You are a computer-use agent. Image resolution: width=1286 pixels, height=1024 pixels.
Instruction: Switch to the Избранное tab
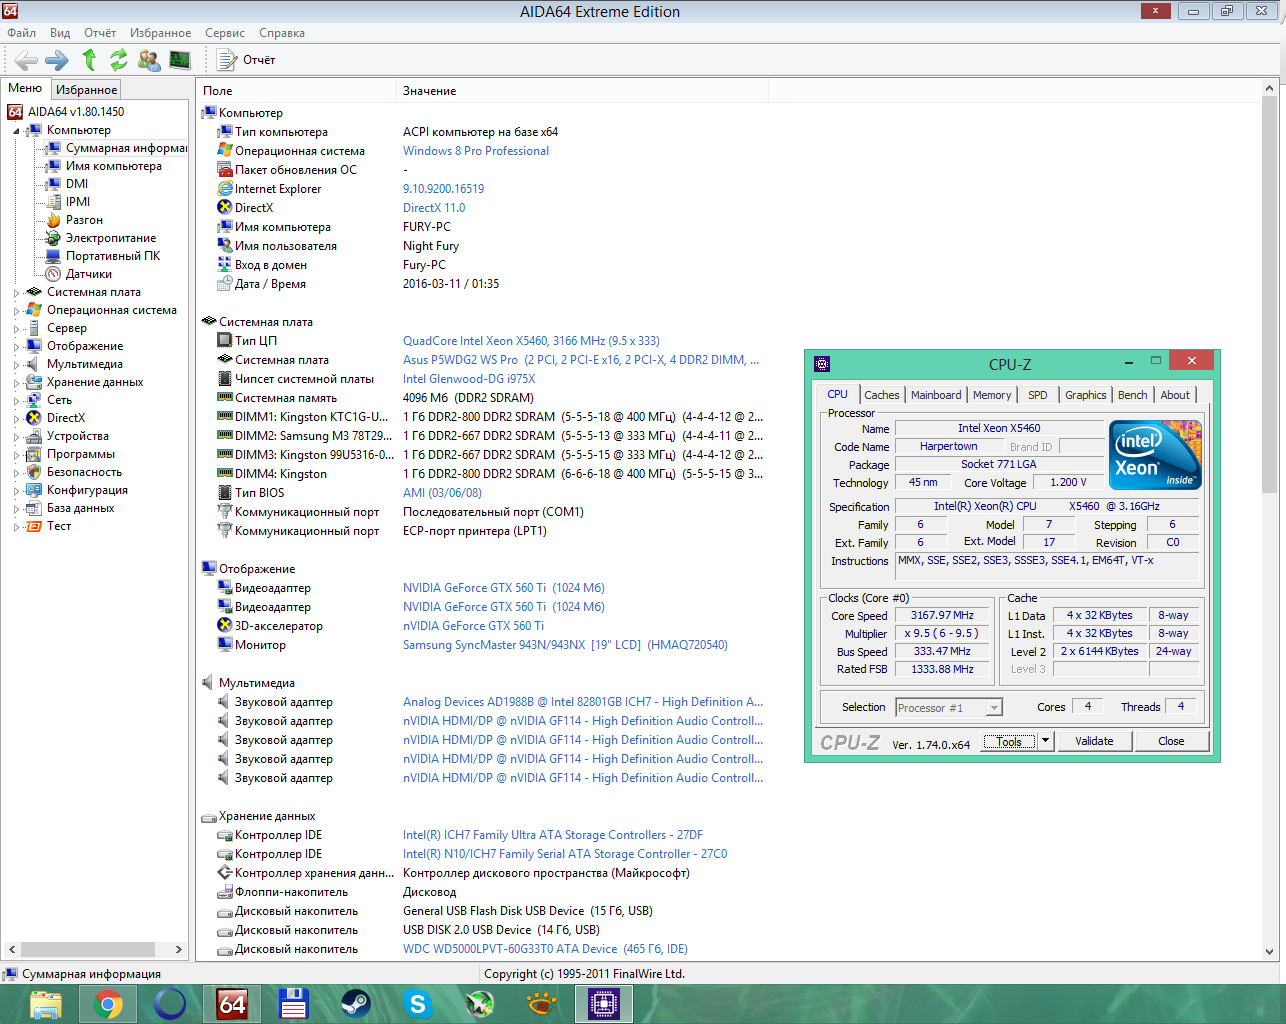[86, 90]
